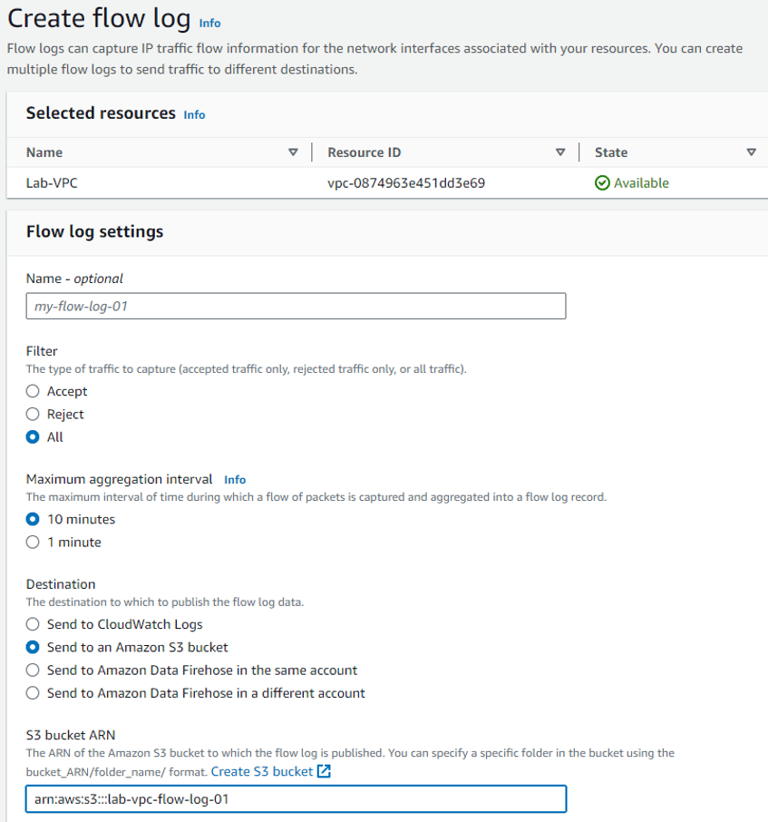Click the Create S3 bucket link
Screen dimensions: 768x822
coord(262,772)
